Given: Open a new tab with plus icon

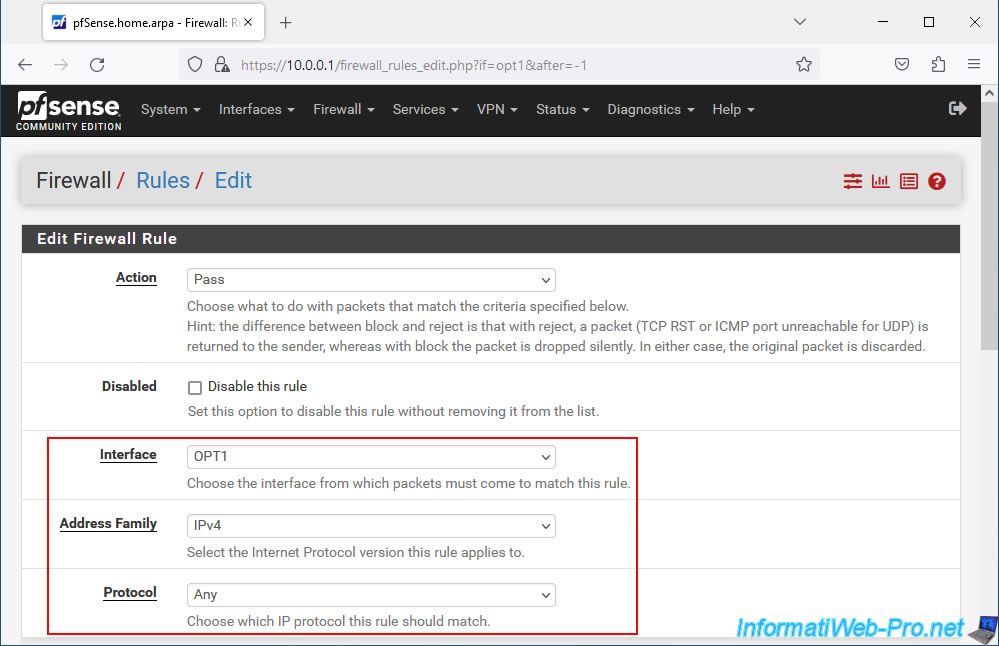Looking at the screenshot, I should [285, 23].
